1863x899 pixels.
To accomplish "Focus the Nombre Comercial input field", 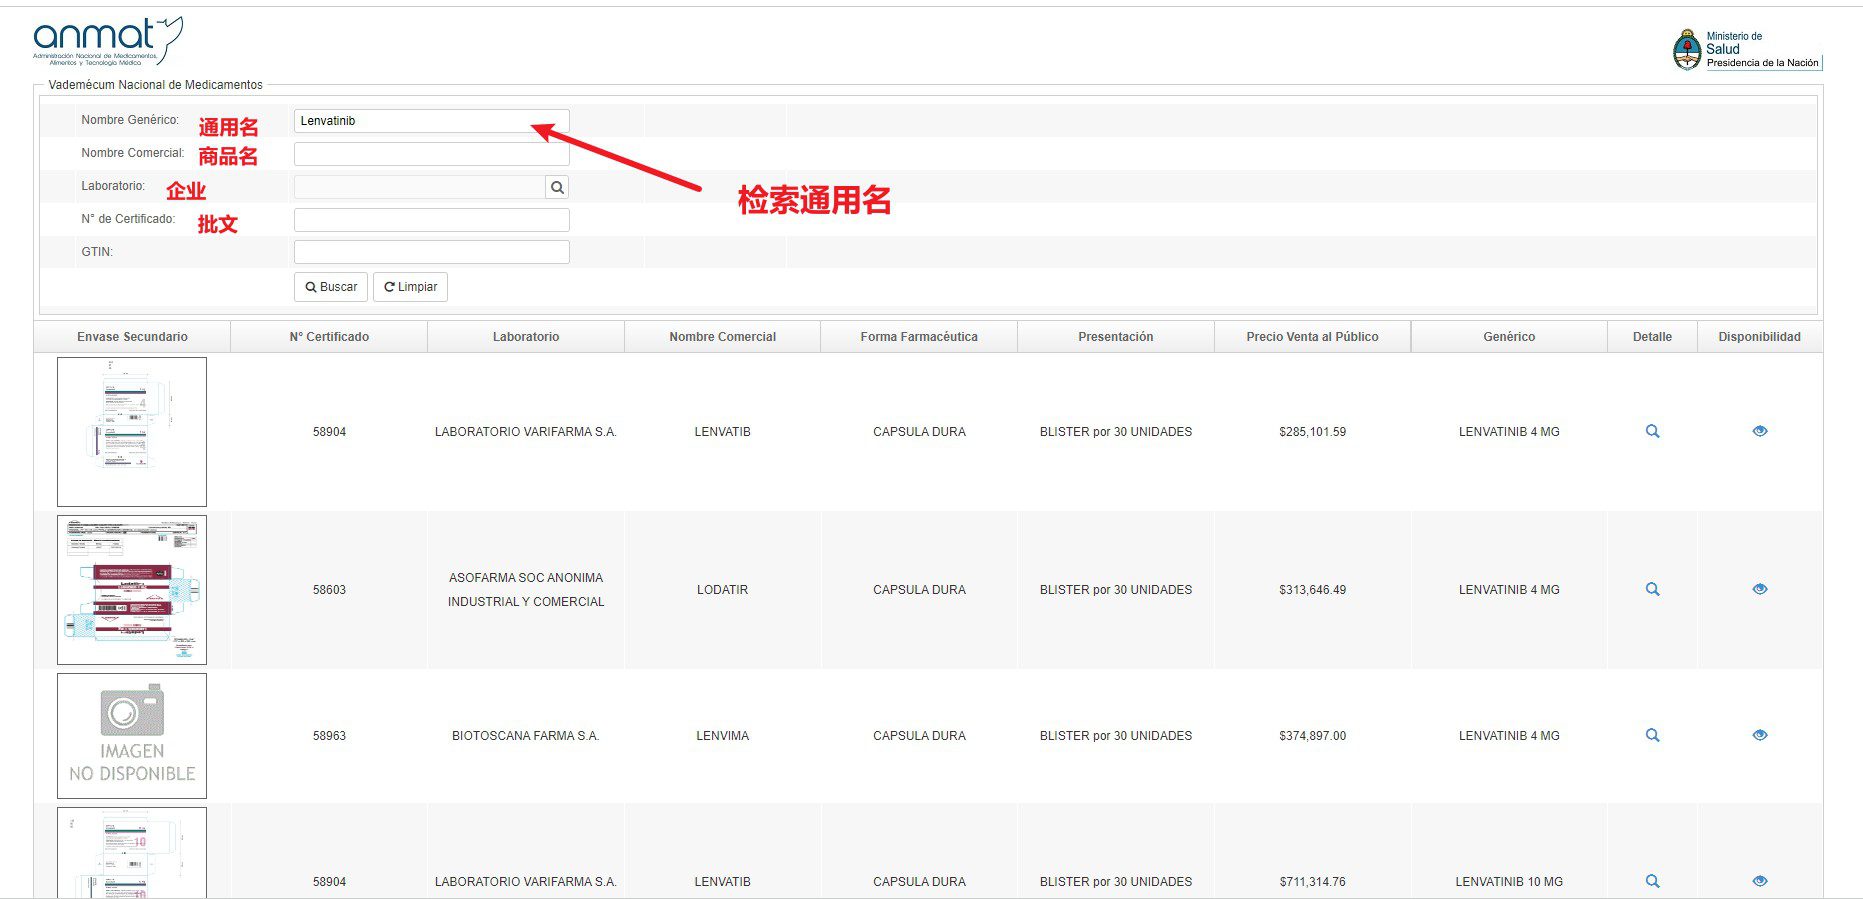I will [432, 154].
